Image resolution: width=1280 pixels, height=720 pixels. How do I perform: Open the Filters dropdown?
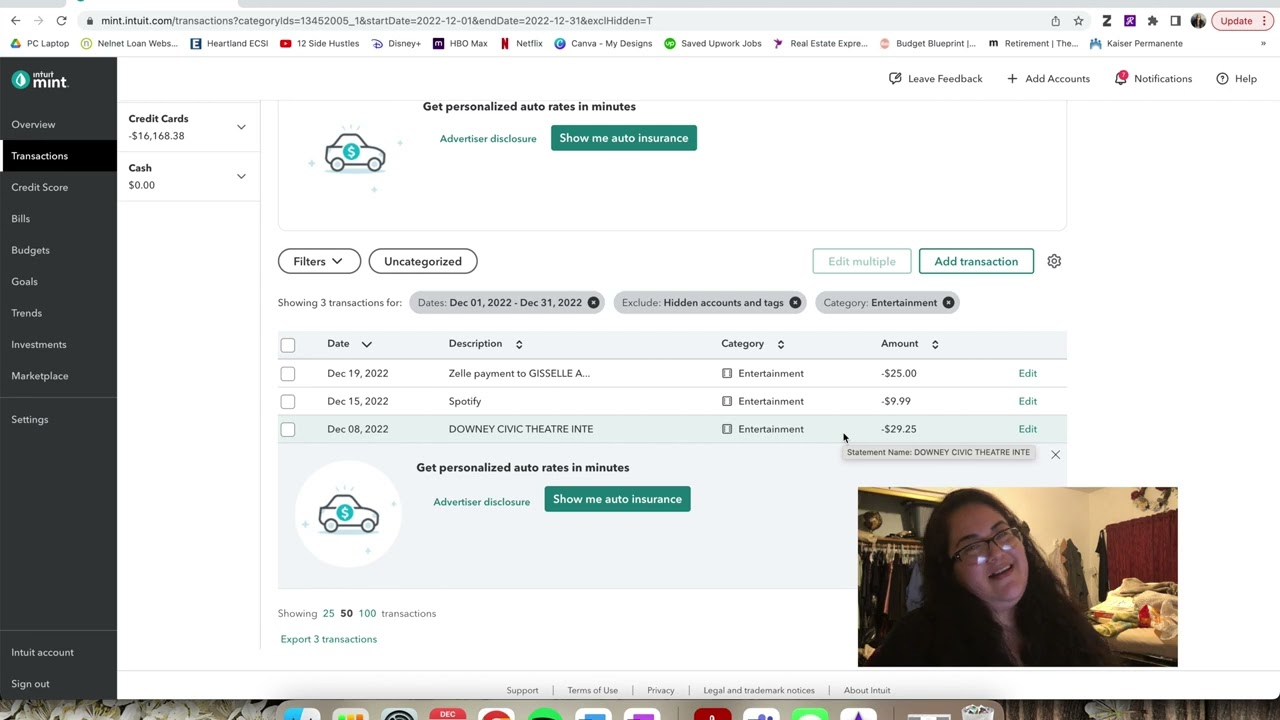319,261
